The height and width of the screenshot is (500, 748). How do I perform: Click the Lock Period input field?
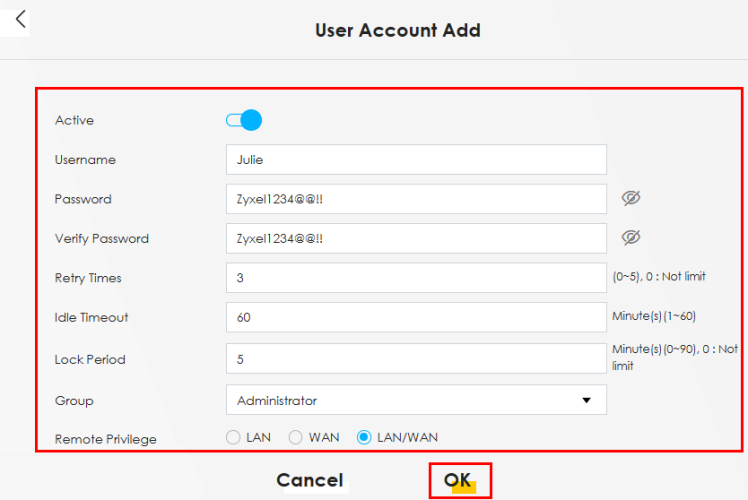[x=416, y=358]
